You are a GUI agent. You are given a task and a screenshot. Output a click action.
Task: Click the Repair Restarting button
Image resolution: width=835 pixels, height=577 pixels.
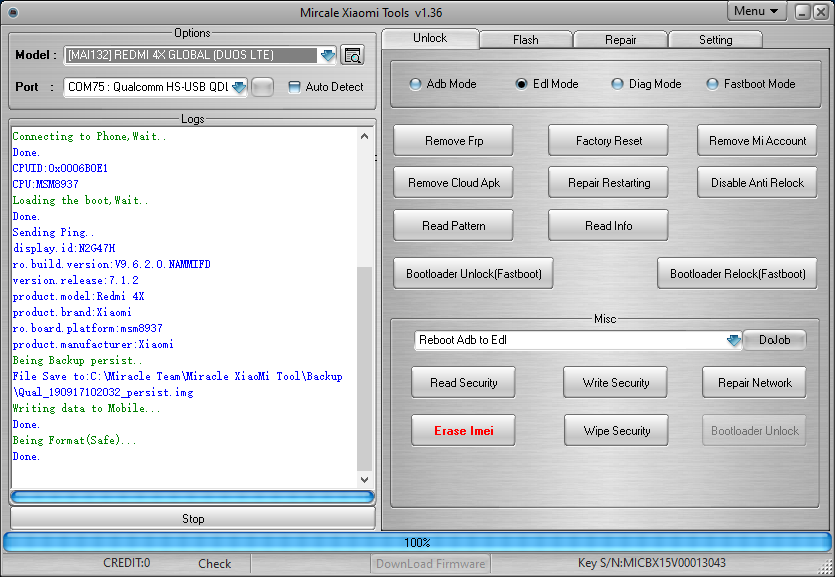609,183
